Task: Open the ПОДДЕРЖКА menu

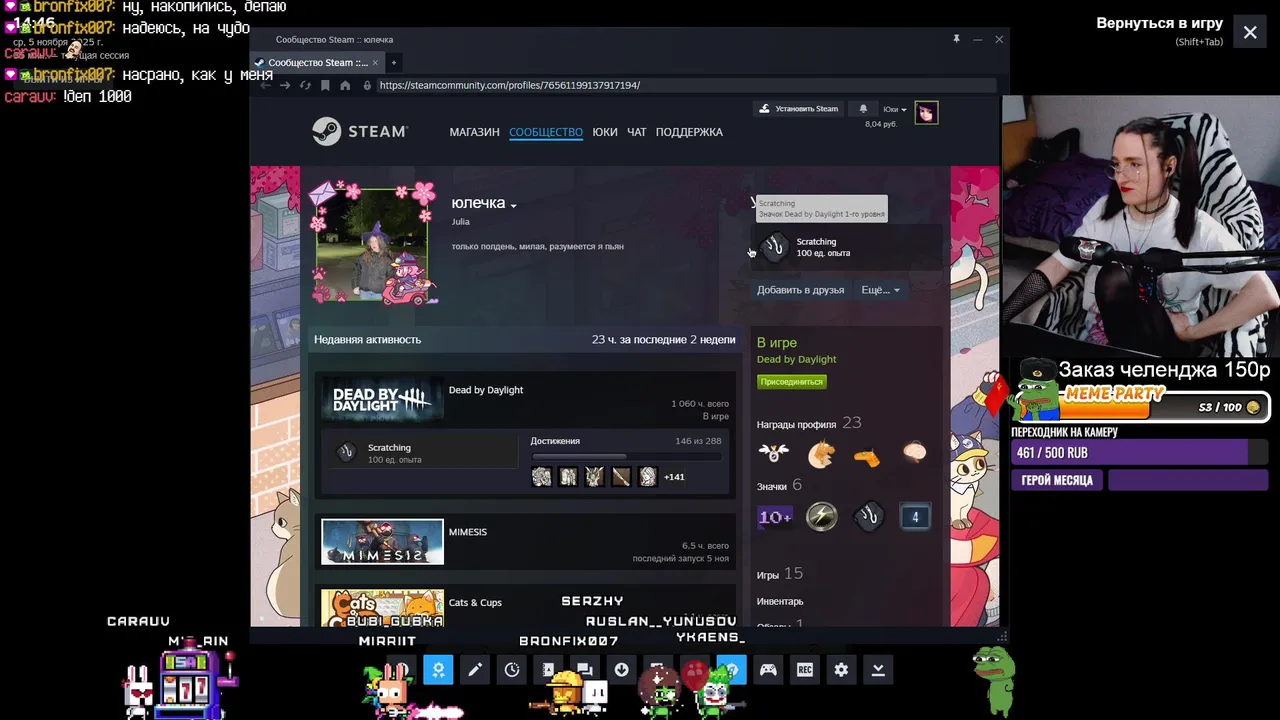Action: 689,132
